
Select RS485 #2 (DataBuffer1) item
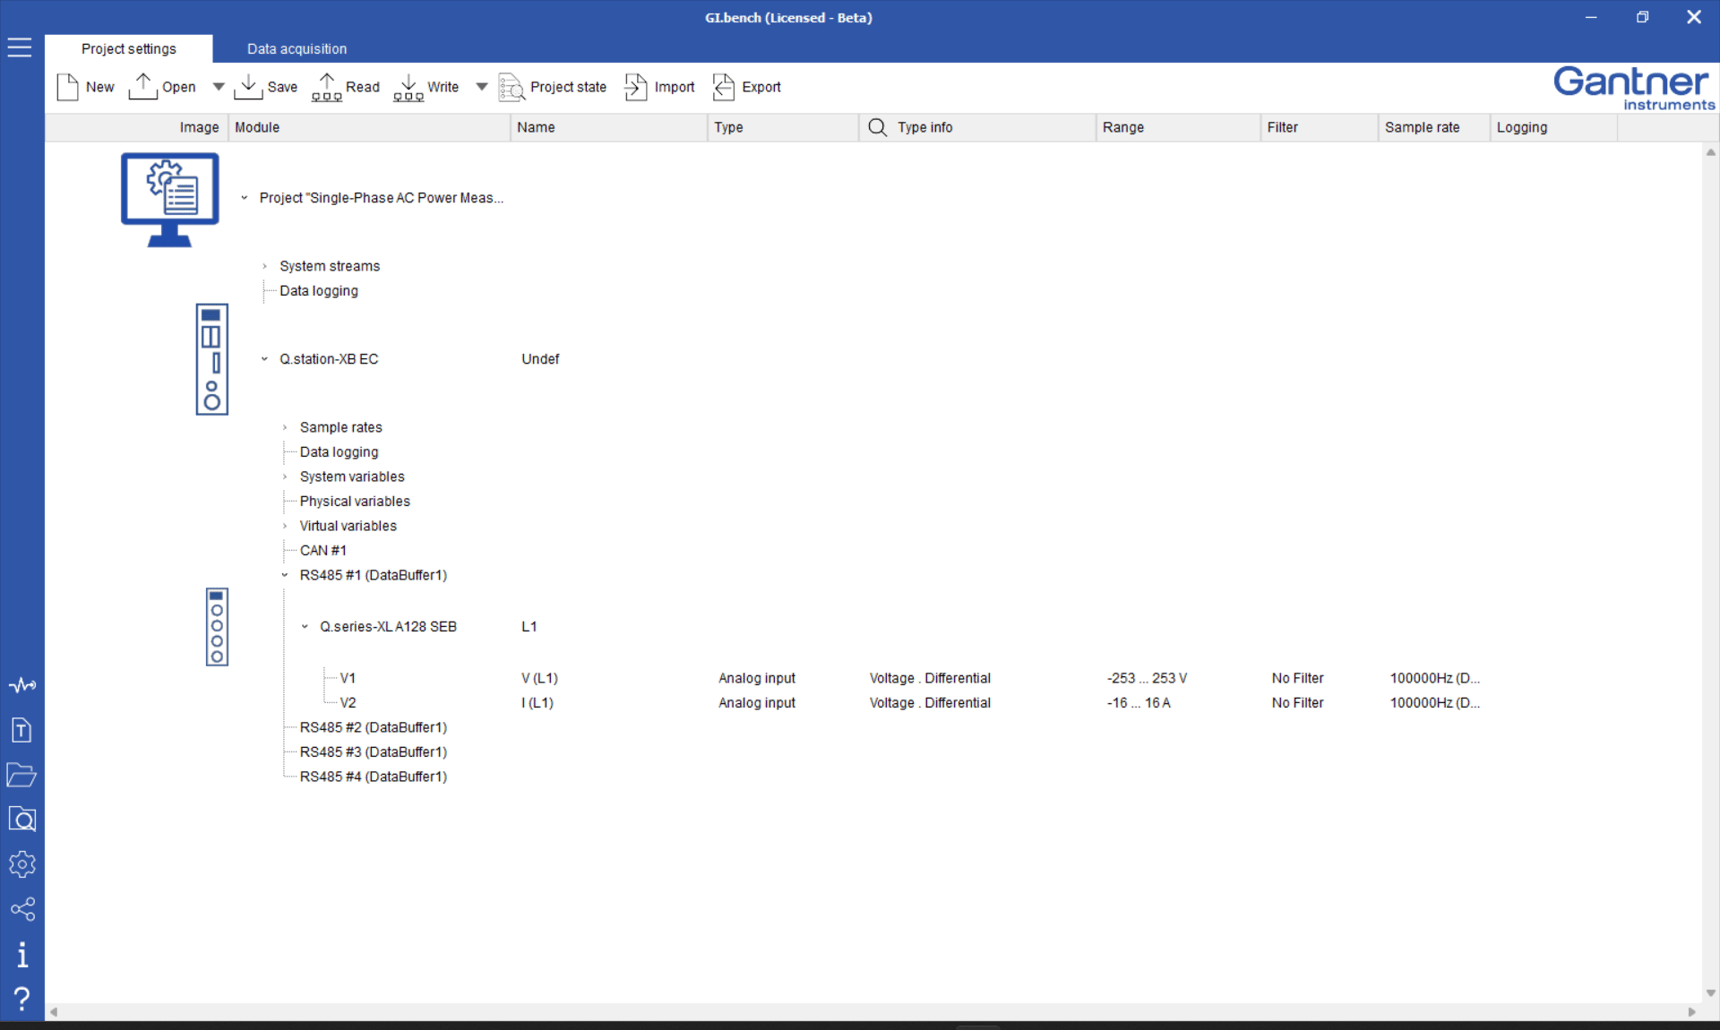(373, 727)
